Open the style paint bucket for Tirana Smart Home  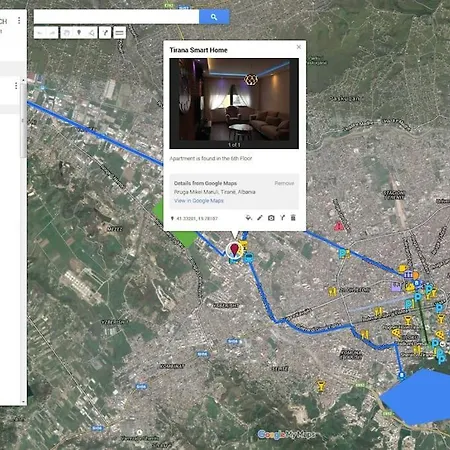248,218
